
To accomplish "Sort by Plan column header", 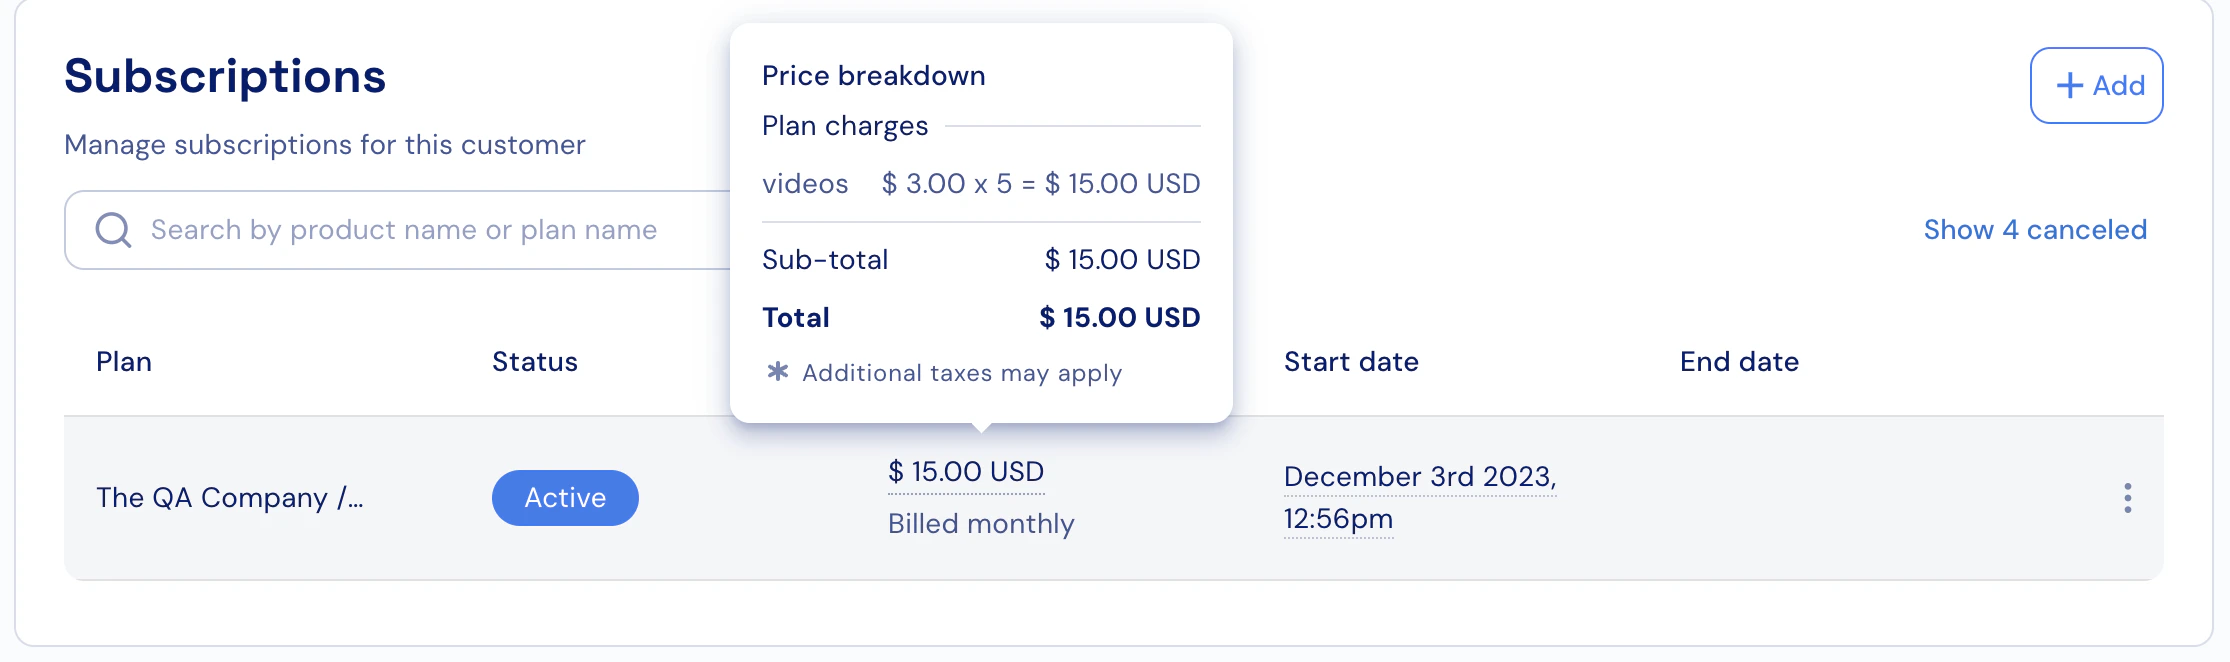I will point(124,362).
